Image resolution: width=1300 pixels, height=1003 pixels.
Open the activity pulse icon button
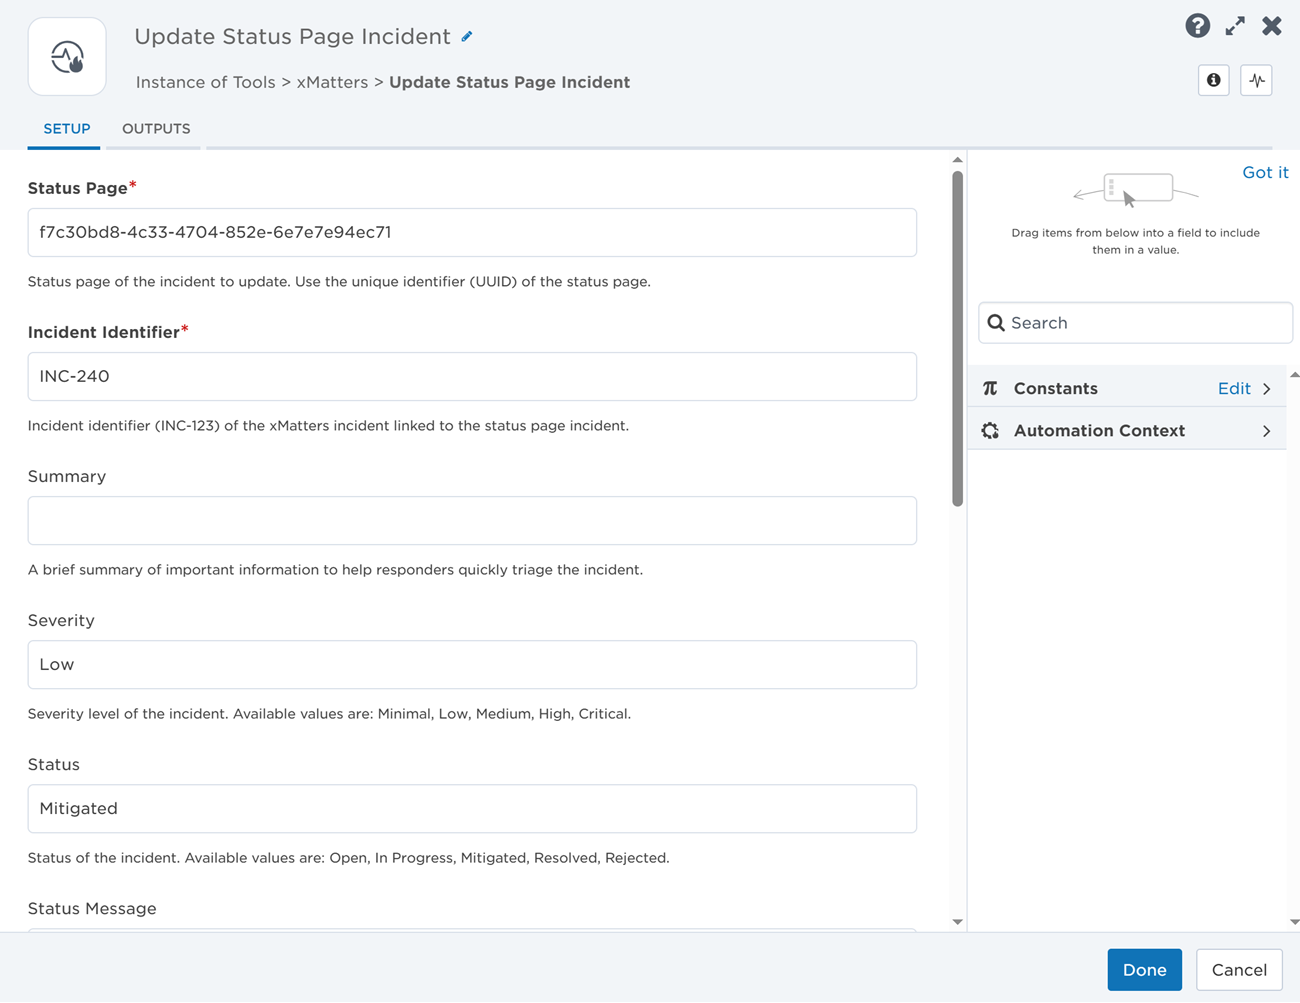1256,80
